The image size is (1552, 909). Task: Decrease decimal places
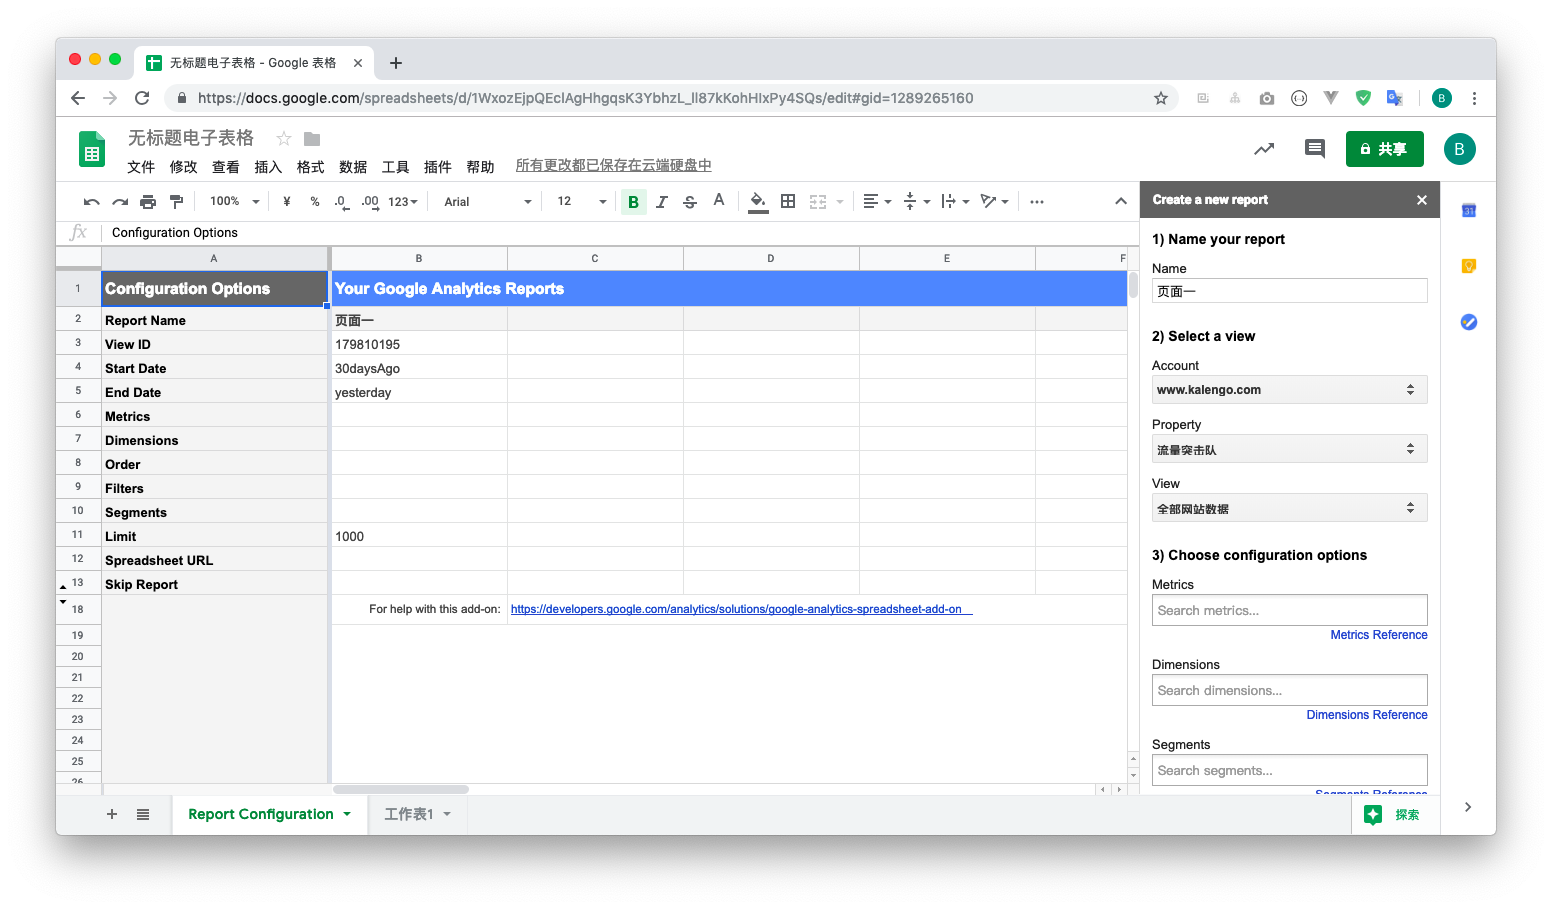point(341,202)
